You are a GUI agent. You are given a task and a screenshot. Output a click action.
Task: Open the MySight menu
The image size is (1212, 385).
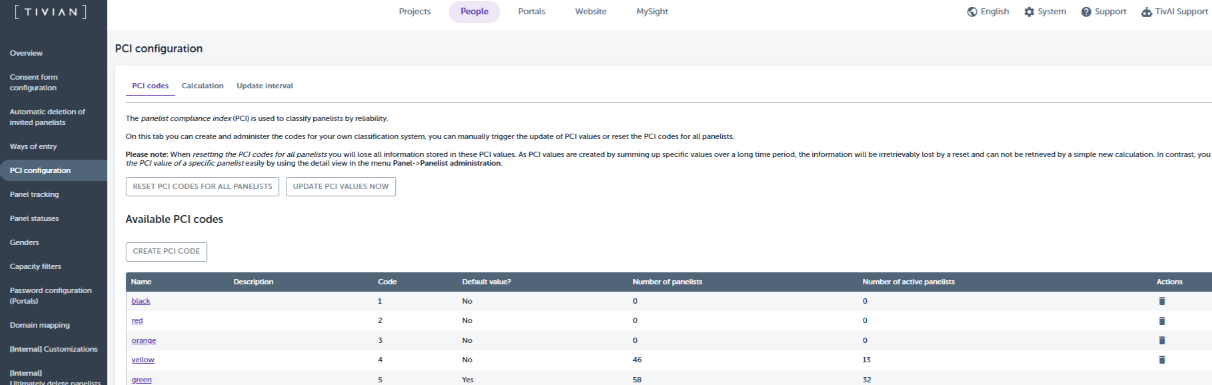(x=652, y=12)
